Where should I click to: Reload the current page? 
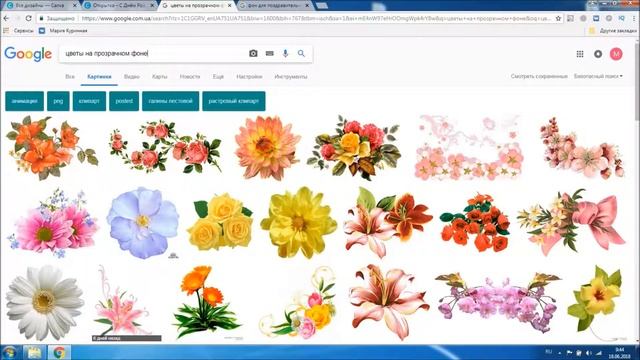28,18
